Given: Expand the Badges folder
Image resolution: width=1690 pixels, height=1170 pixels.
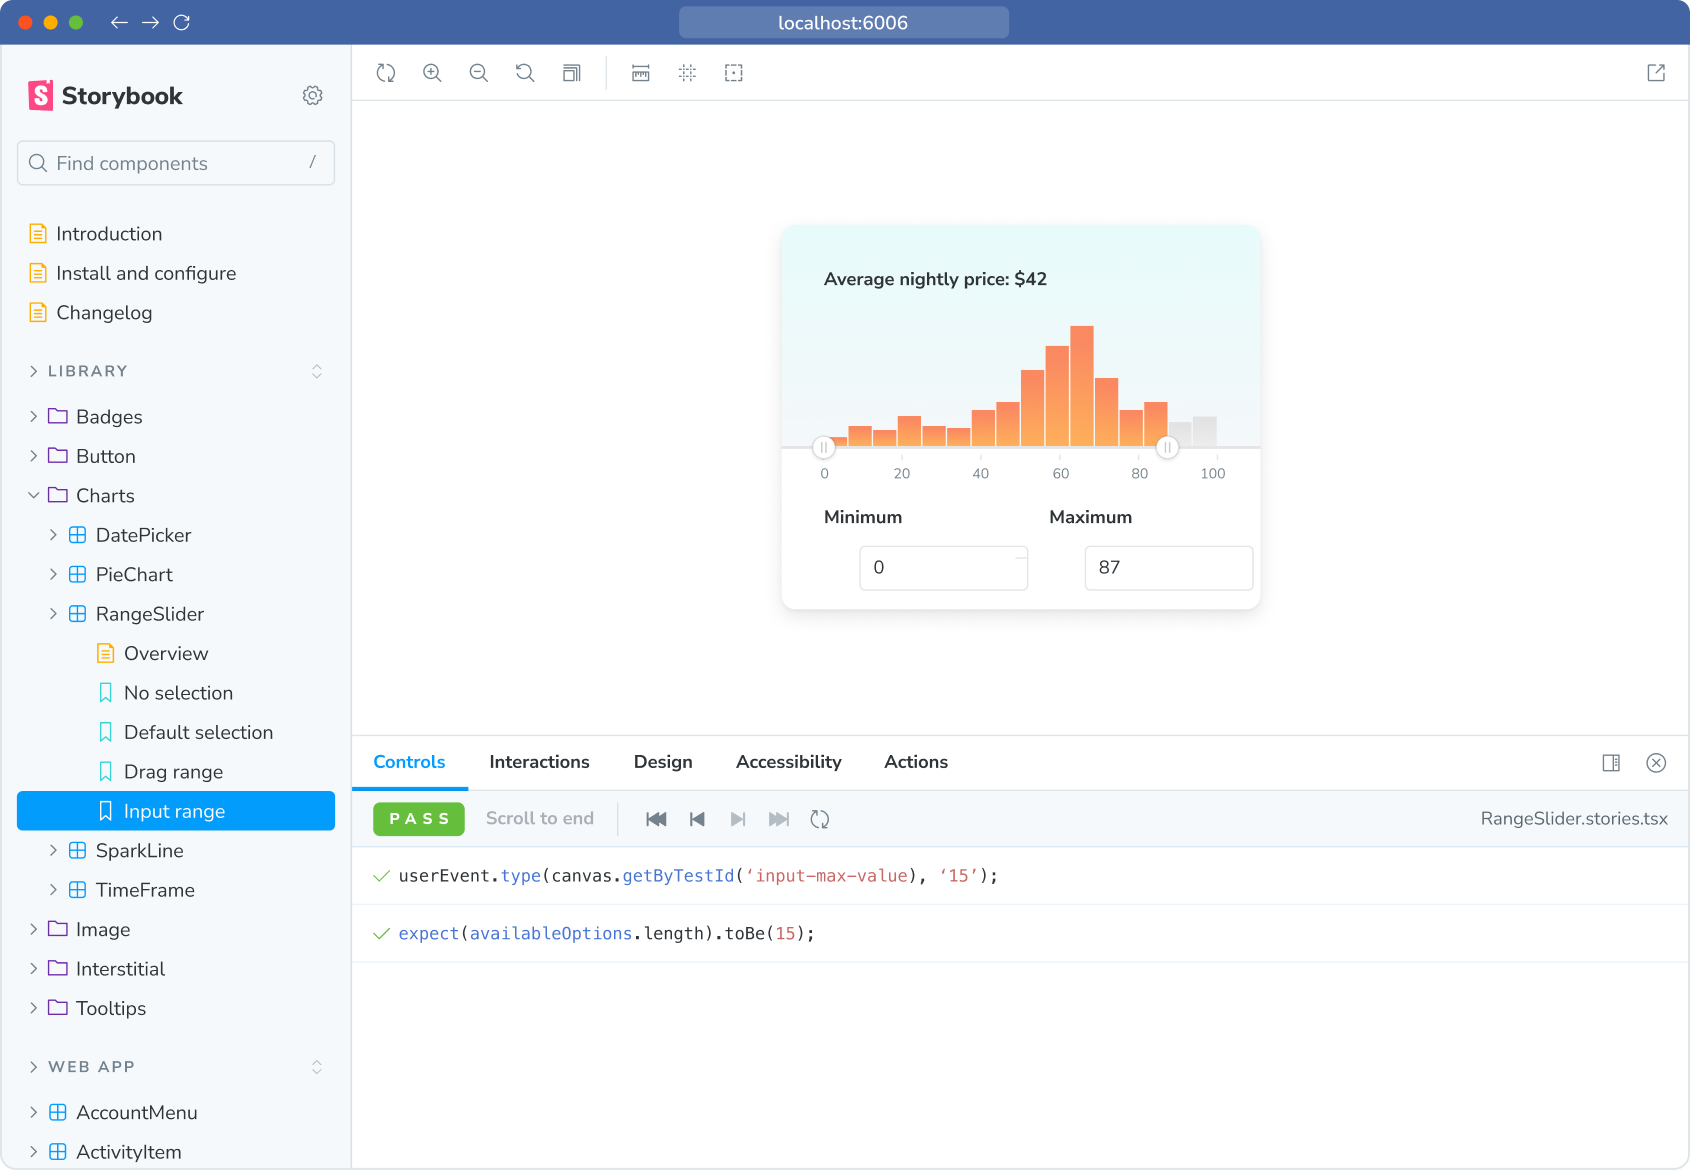Looking at the screenshot, I should tap(34, 417).
